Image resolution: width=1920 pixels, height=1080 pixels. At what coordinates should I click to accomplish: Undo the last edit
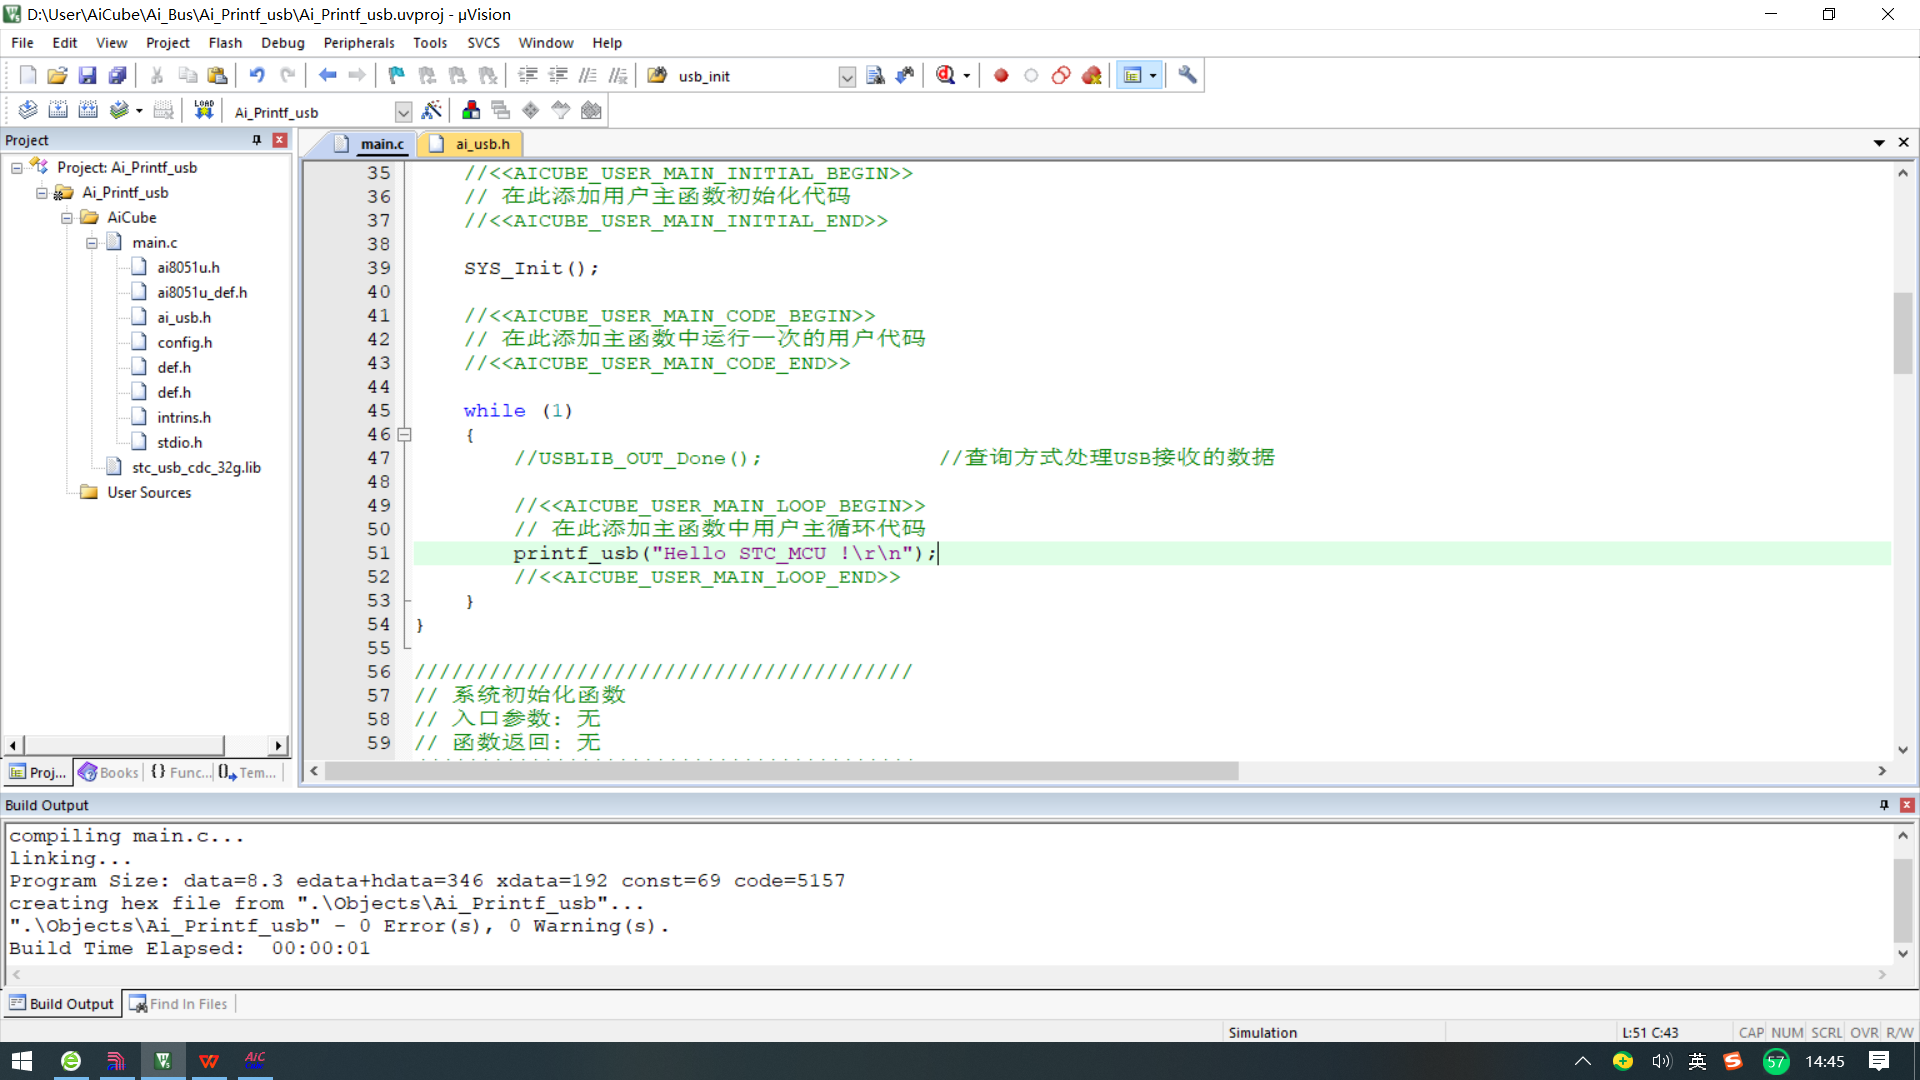pos(257,76)
